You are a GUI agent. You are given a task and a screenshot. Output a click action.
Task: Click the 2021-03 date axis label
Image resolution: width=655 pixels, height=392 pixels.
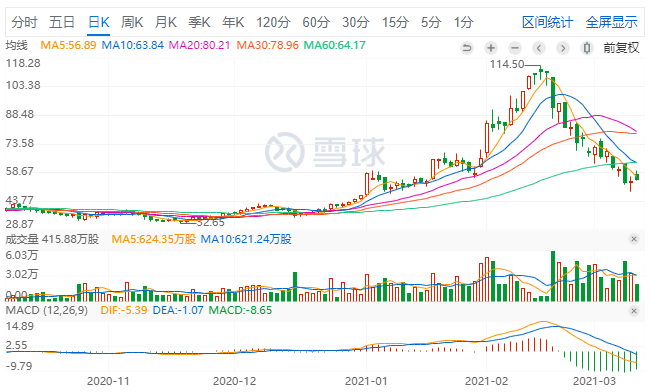(594, 381)
